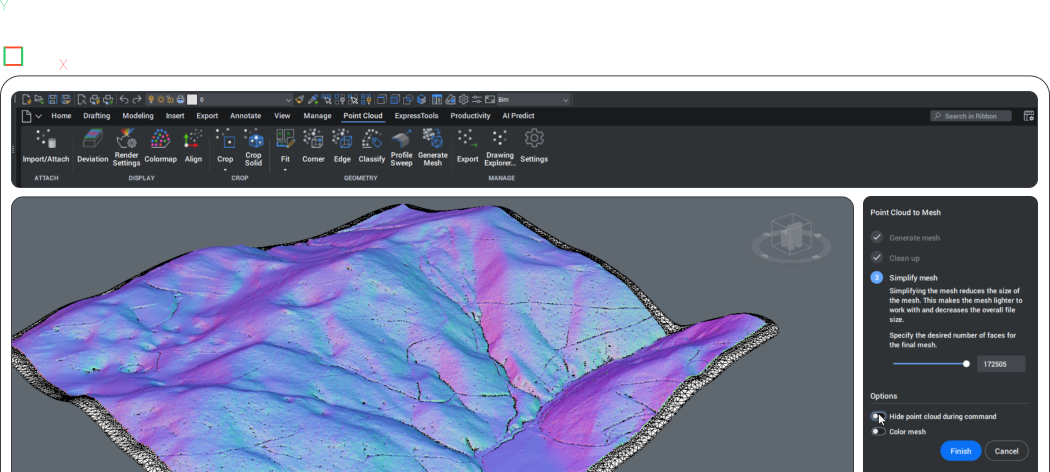
Task: Click the face count slider handle
Action: point(966,364)
